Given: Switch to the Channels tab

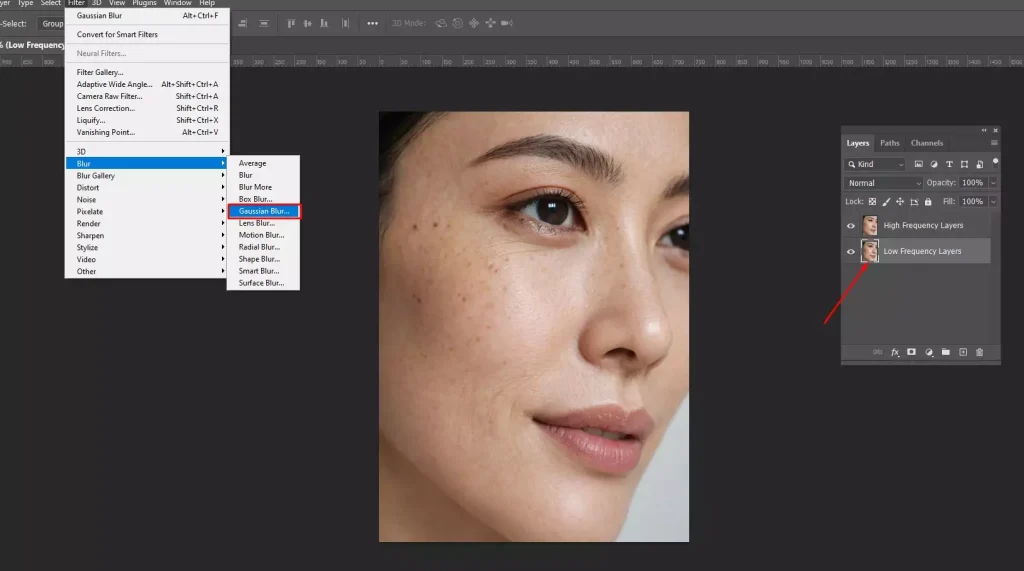Looking at the screenshot, I should click(926, 143).
